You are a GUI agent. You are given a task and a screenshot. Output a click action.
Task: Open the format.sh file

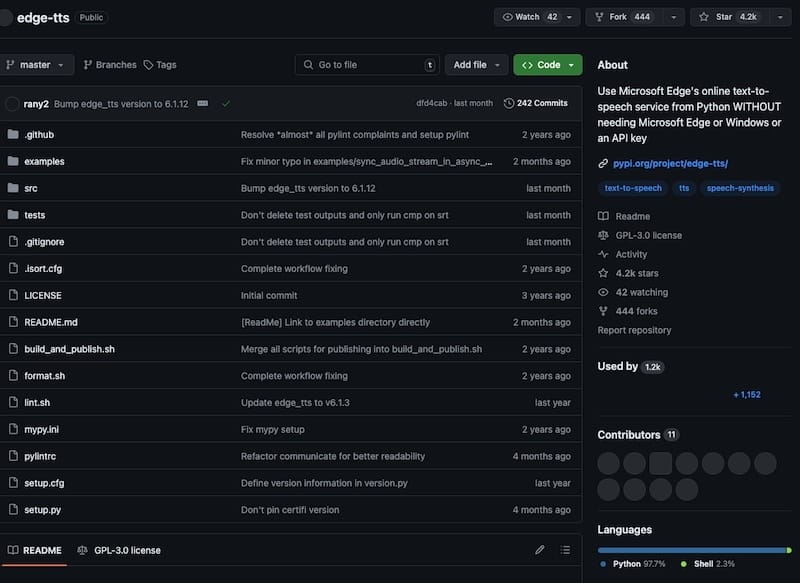44,376
